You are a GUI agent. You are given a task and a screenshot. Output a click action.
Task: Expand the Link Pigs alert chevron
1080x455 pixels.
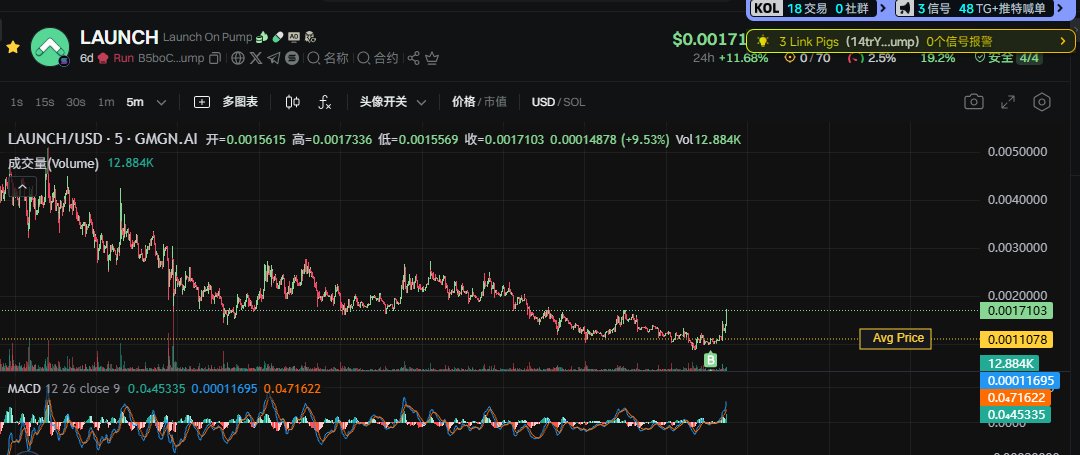click(1062, 41)
